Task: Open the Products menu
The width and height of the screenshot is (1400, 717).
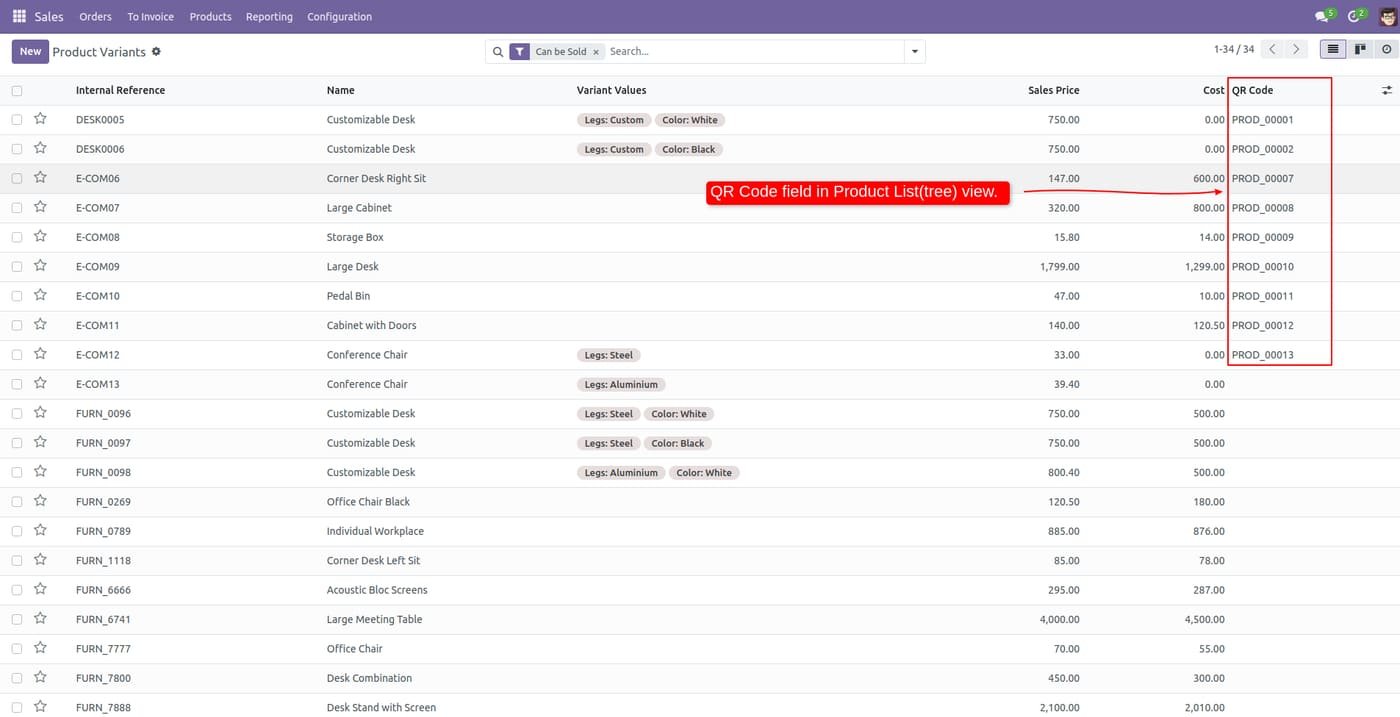Action: coord(210,17)
